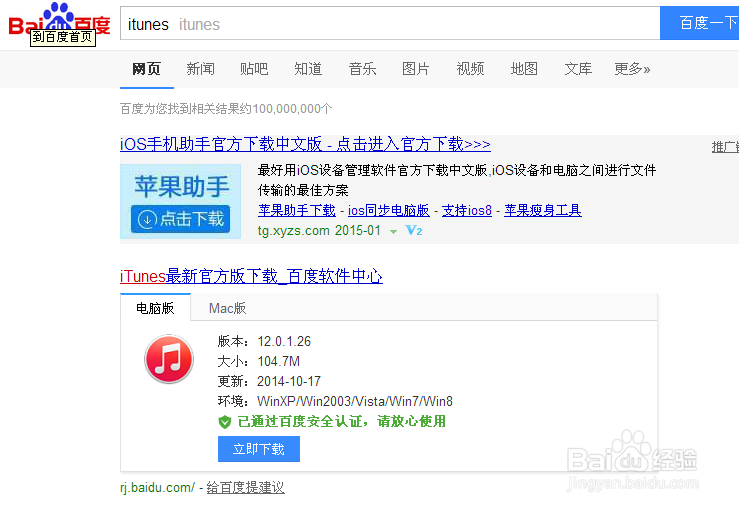739x509 pixels.
Task: Open the iTunes最新官方版下载 result title
Action: click(x=251, y=276)
